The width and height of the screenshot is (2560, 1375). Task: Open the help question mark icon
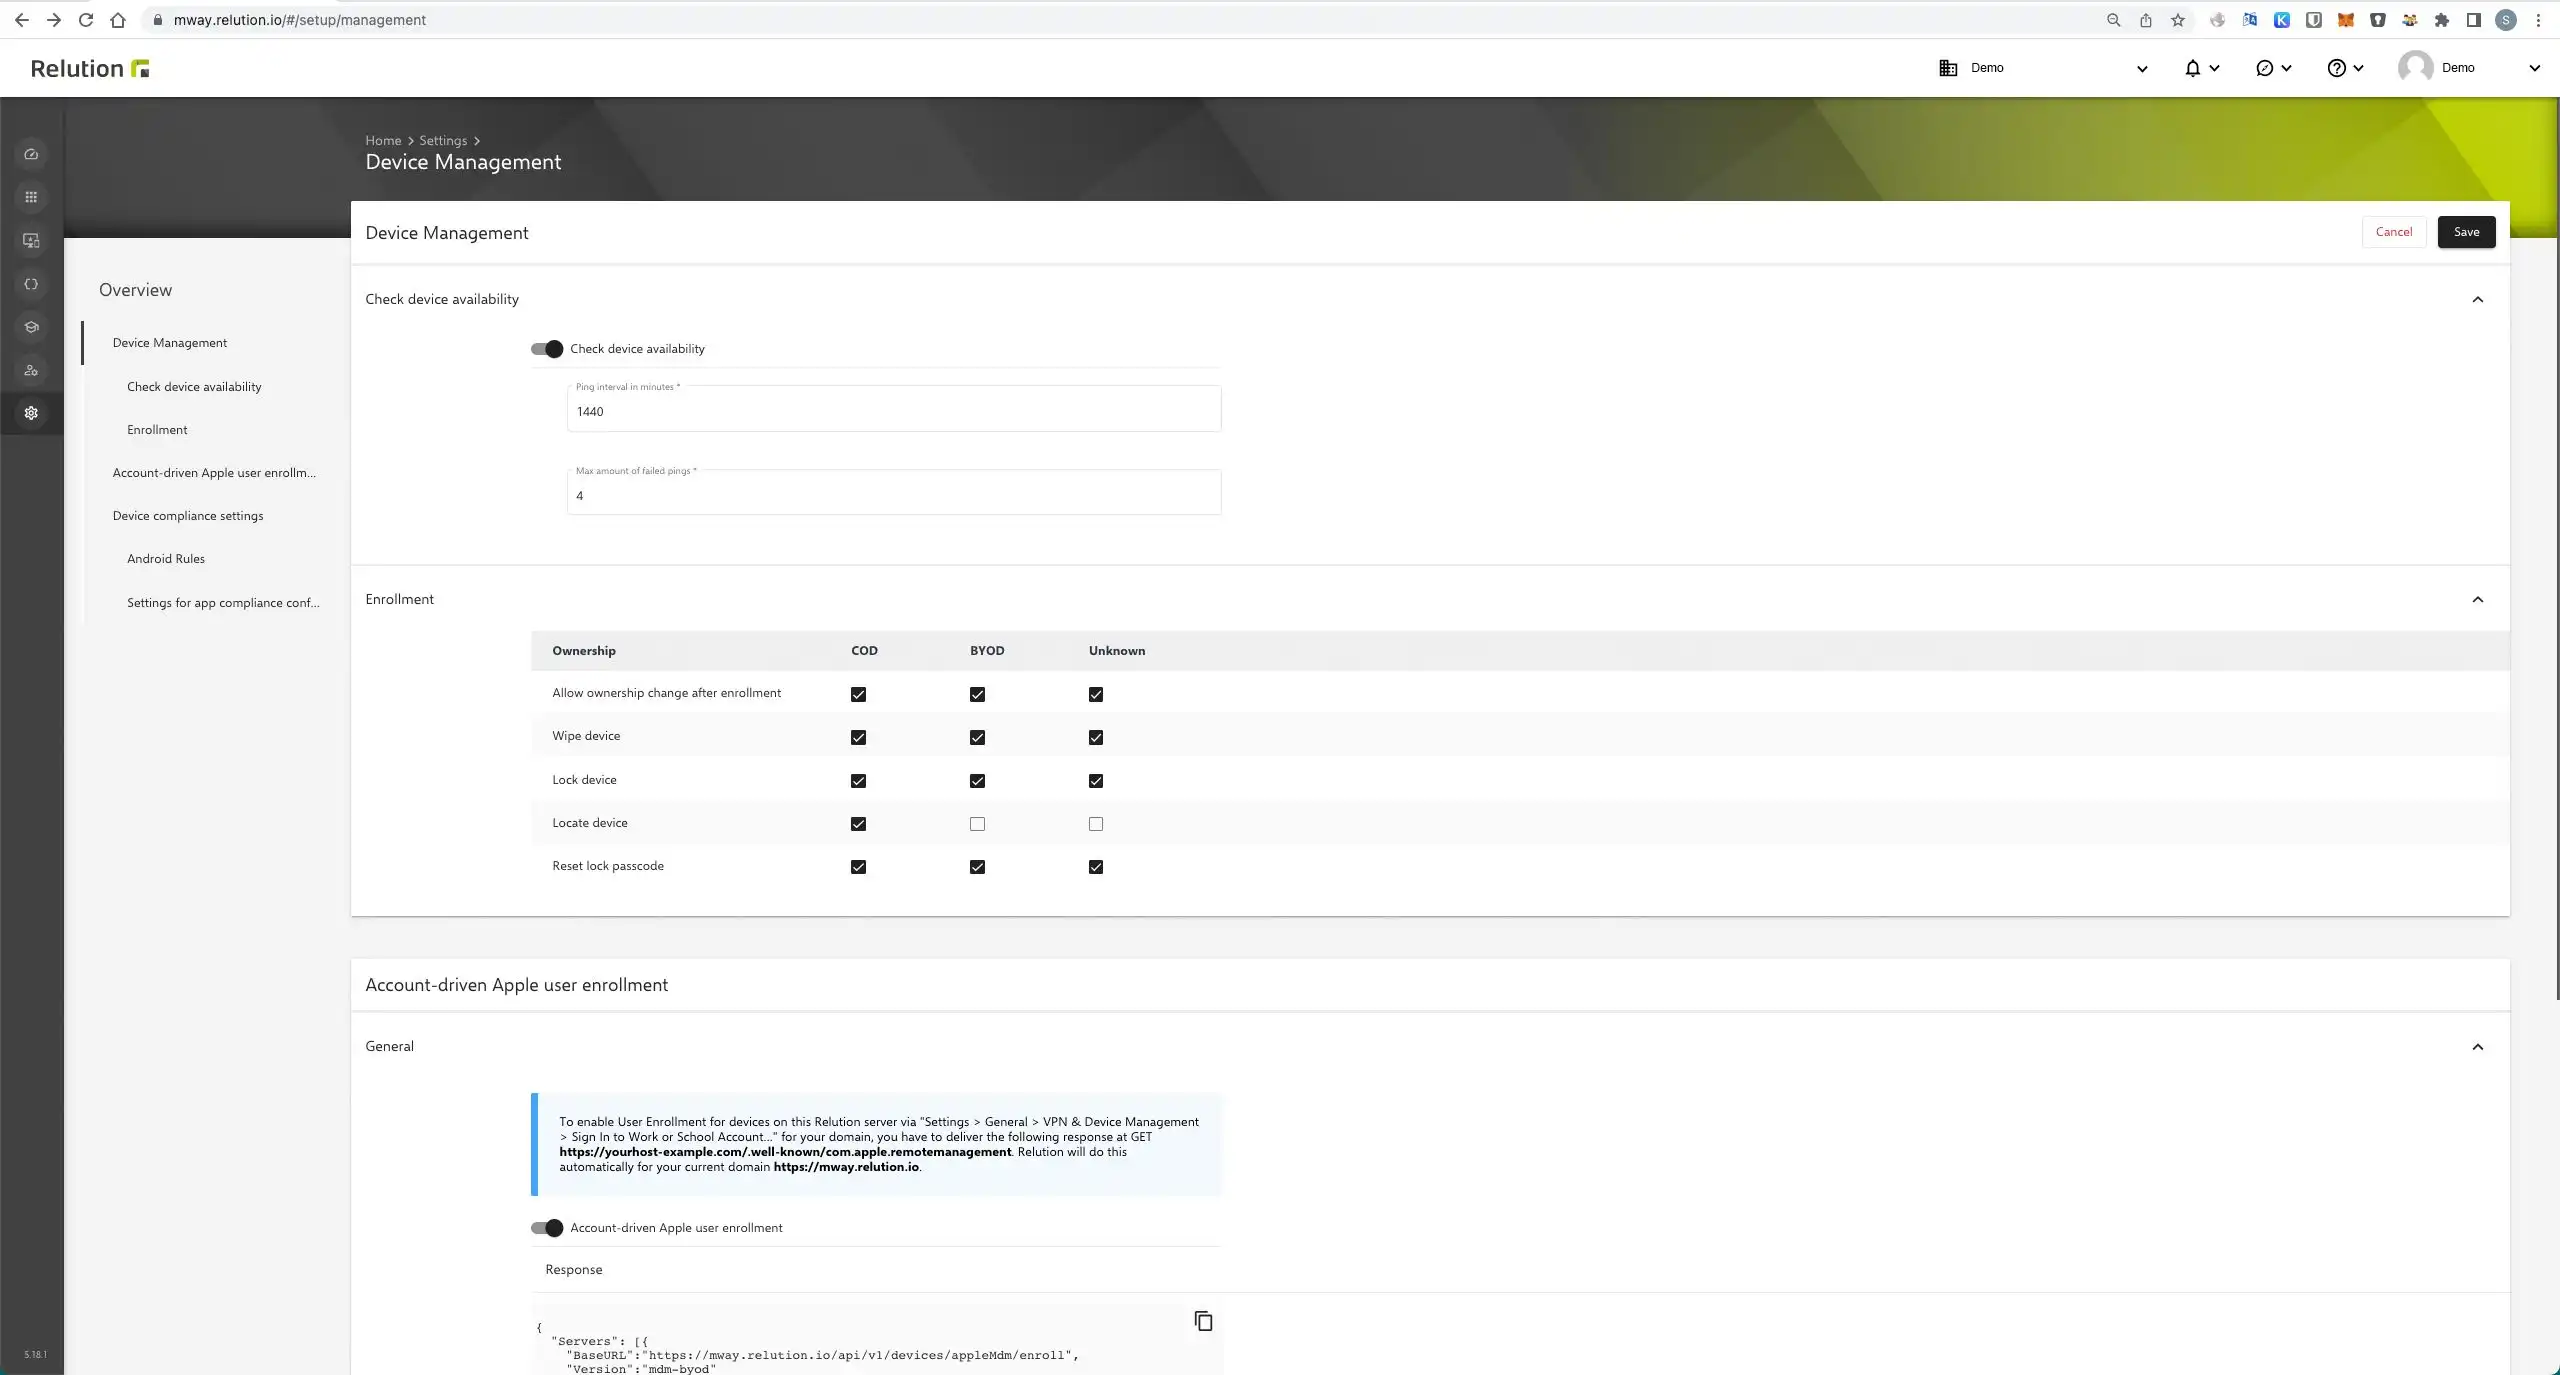point(2336,68)
